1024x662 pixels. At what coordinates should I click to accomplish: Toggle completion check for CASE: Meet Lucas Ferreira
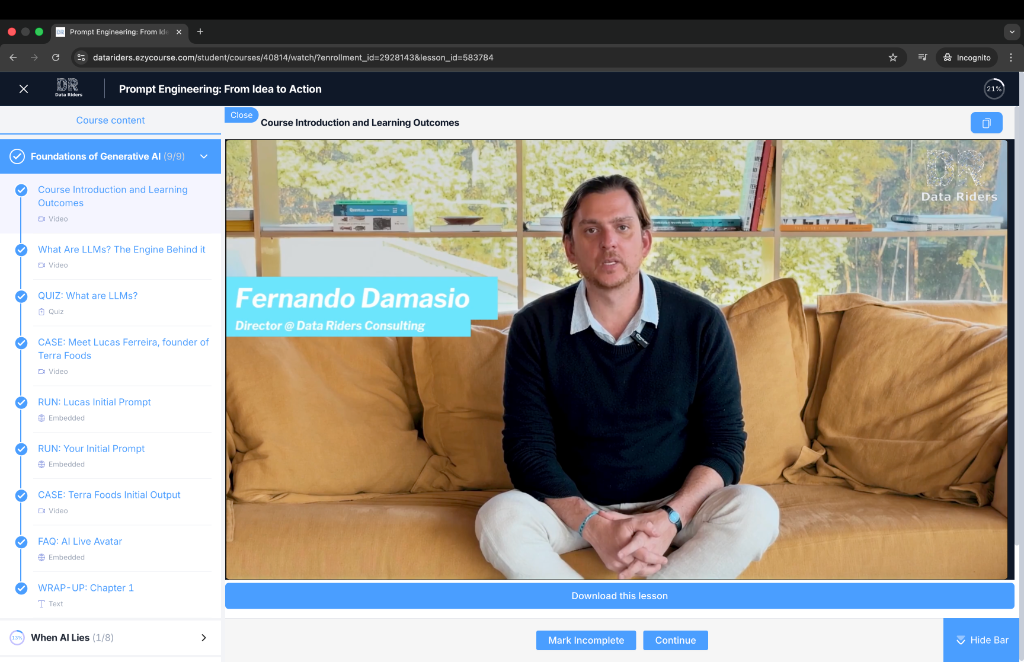coord(22,343)
